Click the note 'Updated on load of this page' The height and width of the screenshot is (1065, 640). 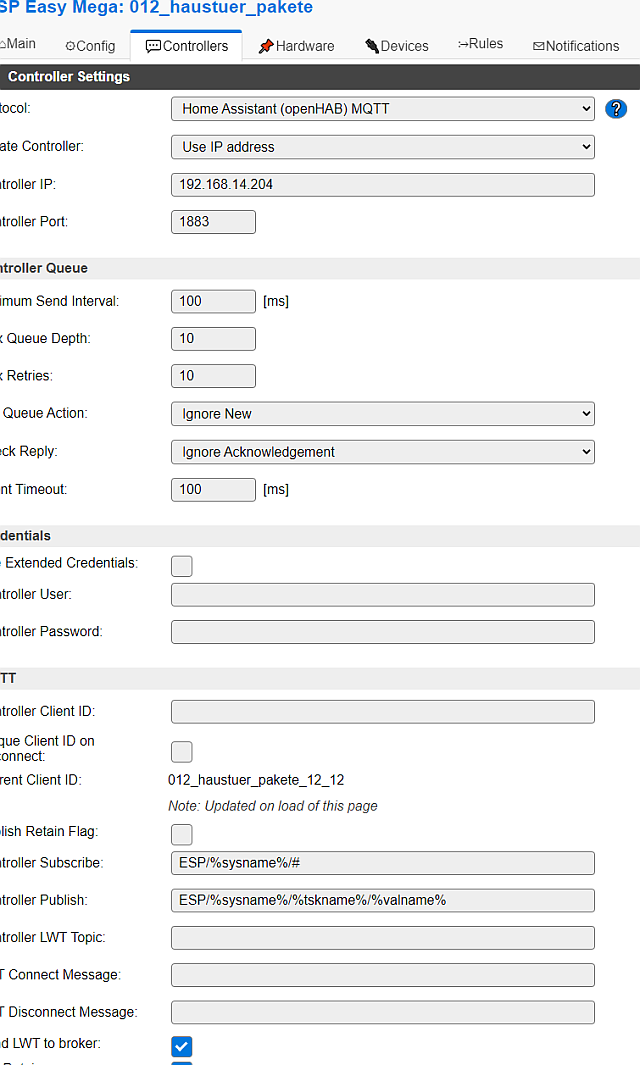tap(272, 806)
